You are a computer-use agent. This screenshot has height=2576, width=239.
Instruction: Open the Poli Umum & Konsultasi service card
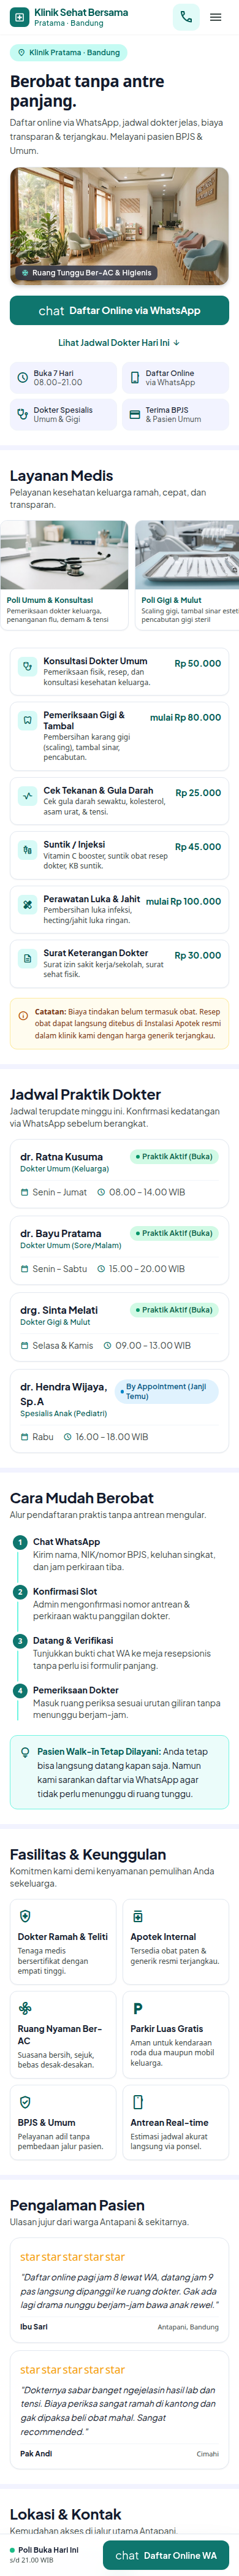65,575
